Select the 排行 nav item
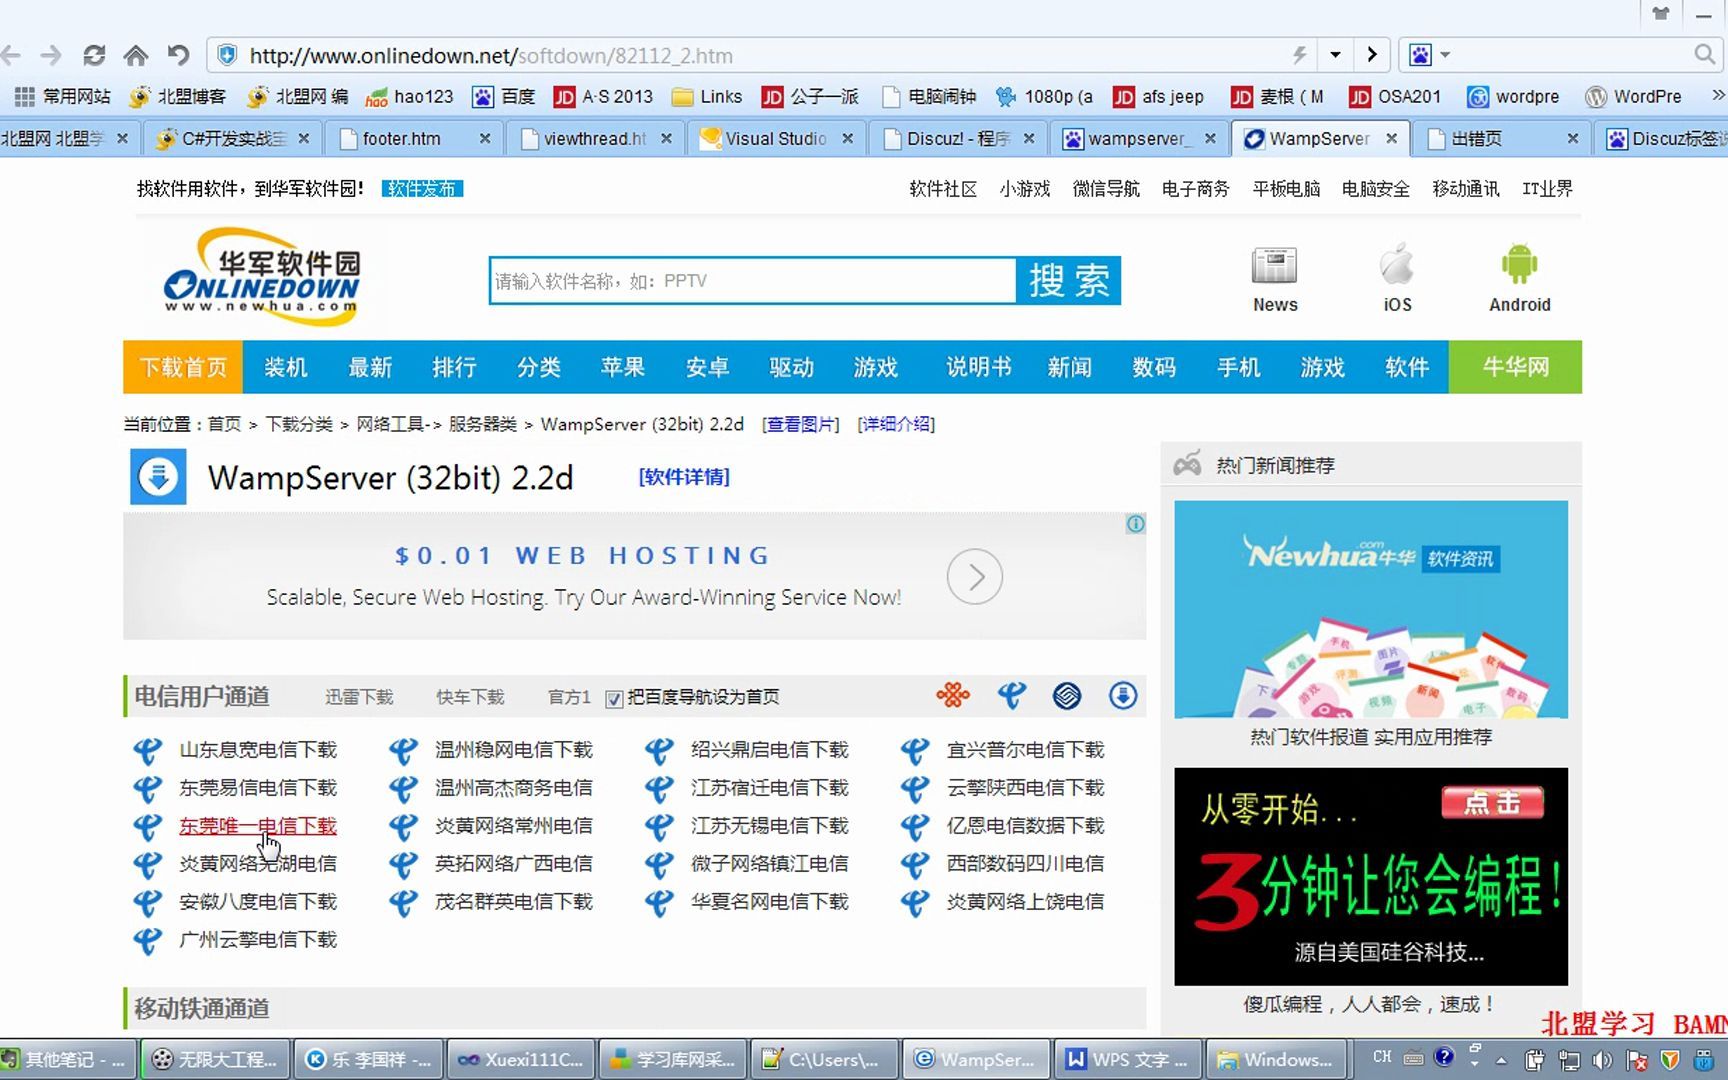This screenshot has height=1080, width=1728. (x=454, y=367)
